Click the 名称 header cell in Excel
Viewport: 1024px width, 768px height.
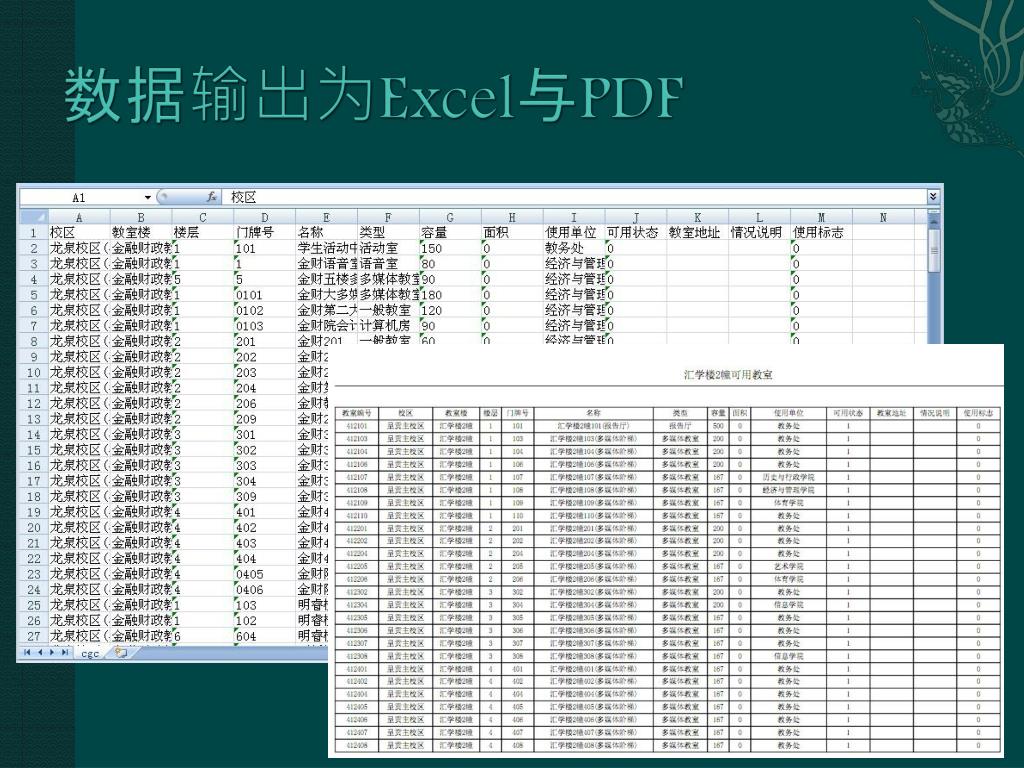[x=327, y=232]
